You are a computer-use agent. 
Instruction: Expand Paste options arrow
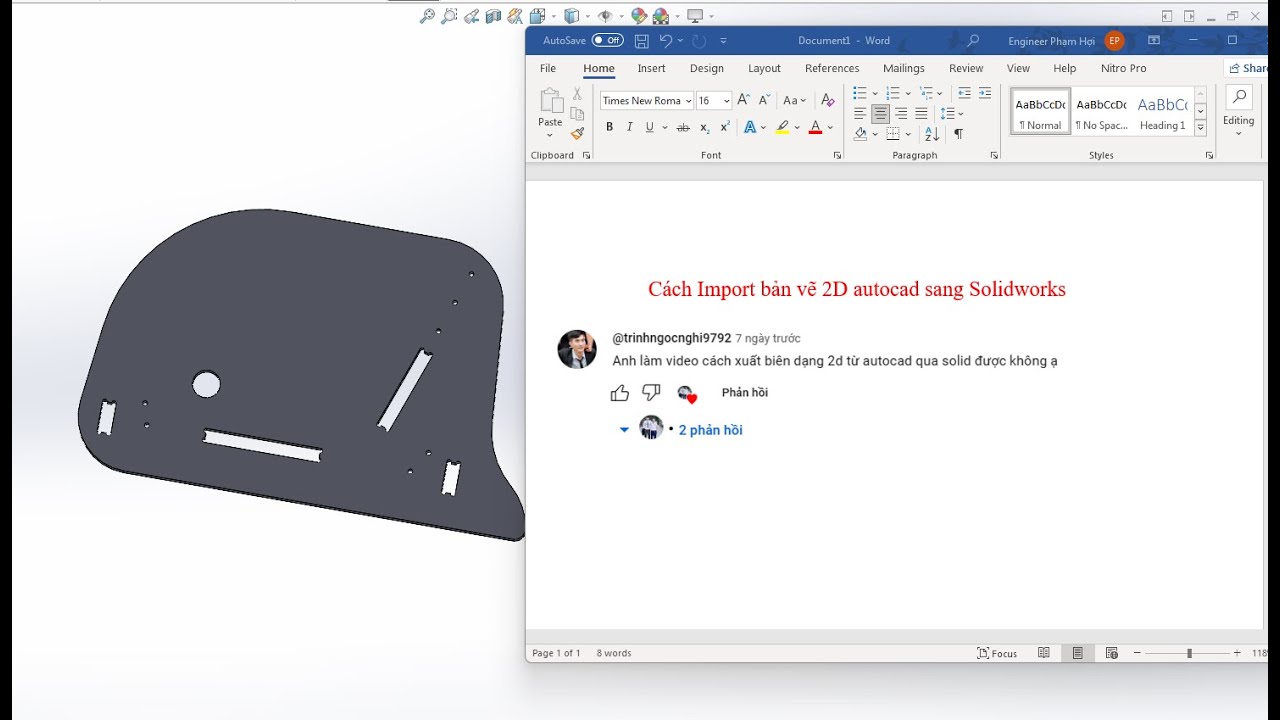pos(550,135)
